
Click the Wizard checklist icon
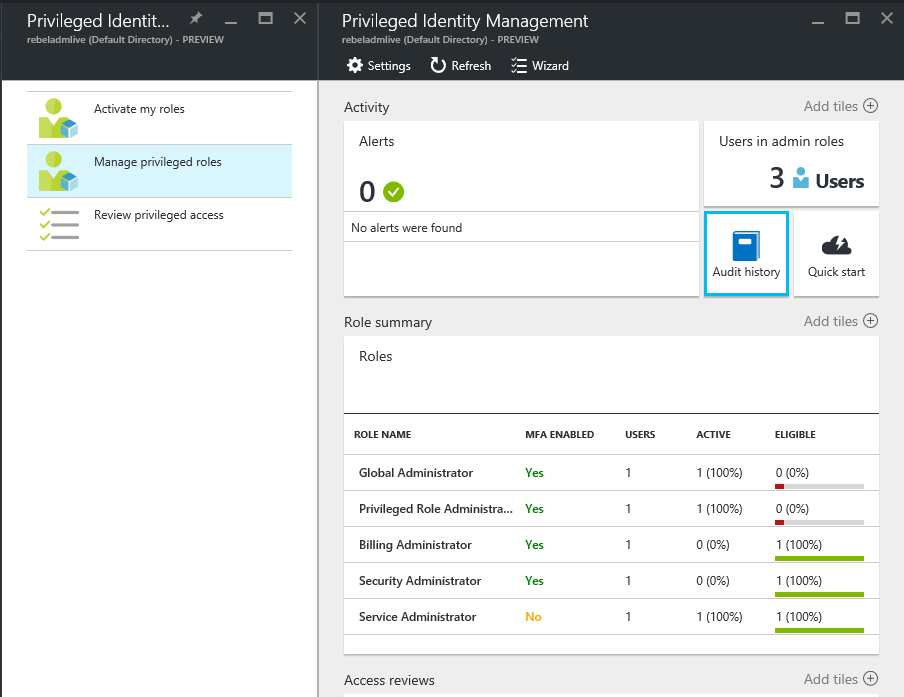(518, 66)
